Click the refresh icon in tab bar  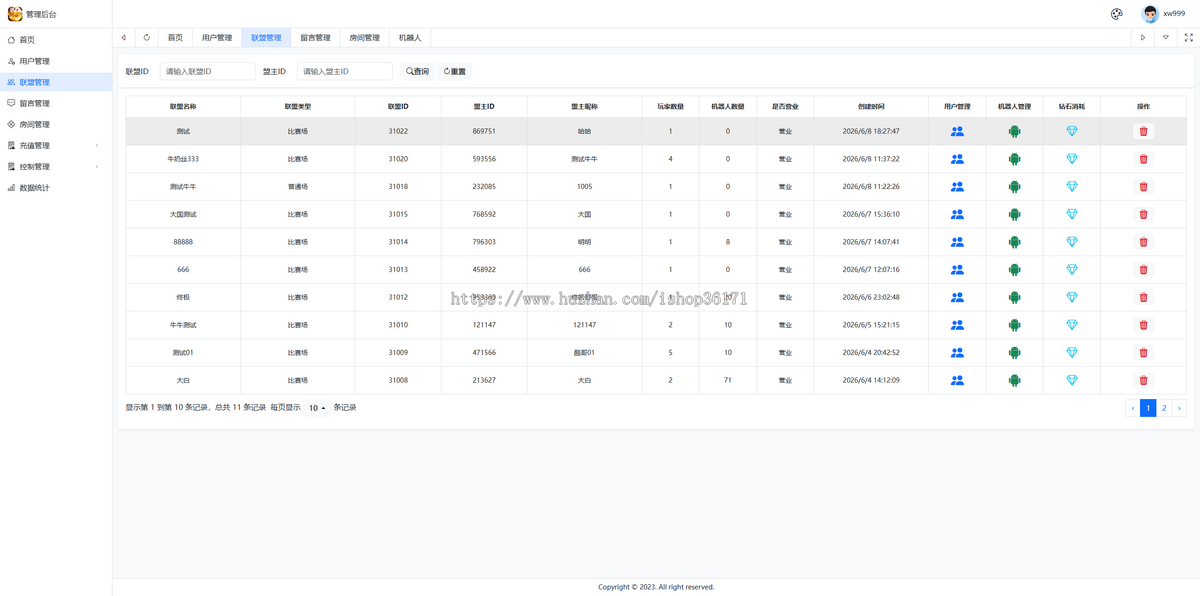point(147,37)
